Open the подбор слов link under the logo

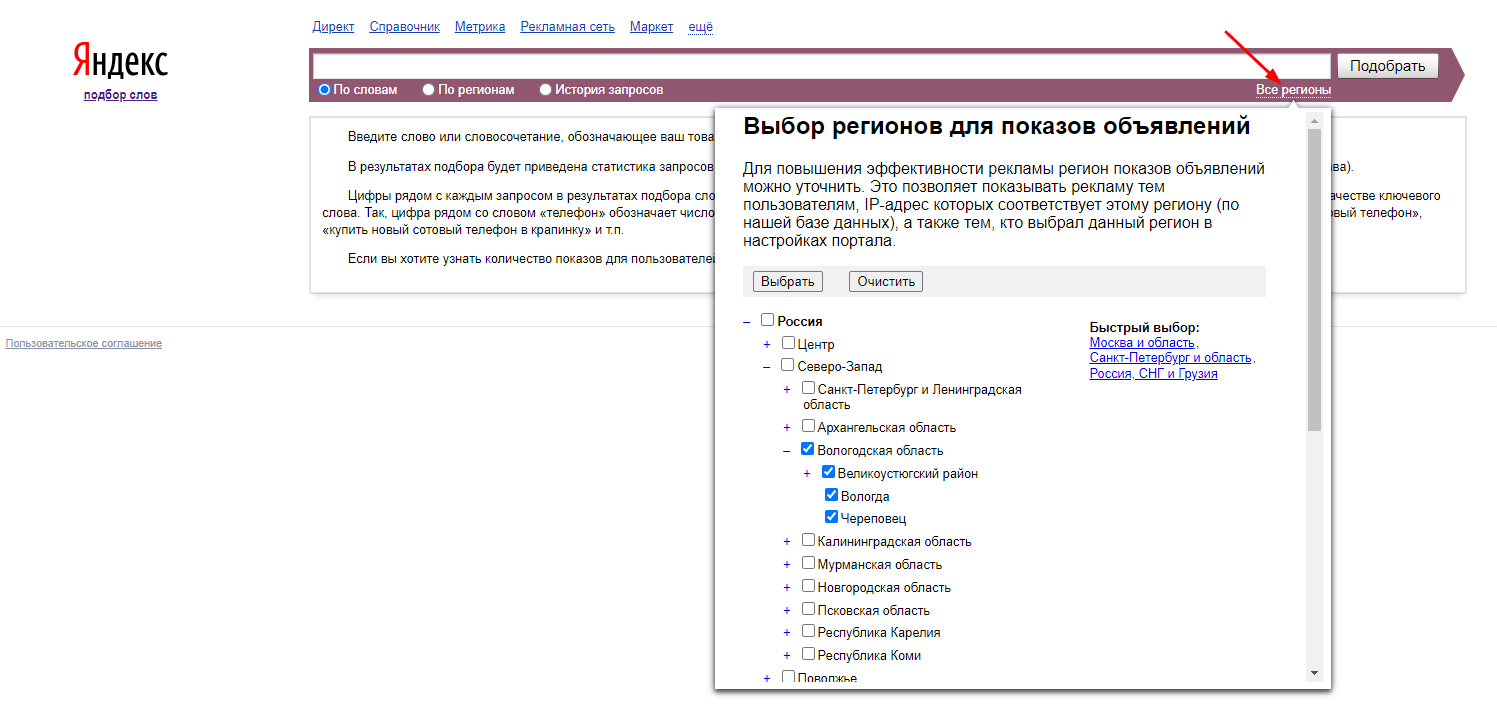pos(120,95)
